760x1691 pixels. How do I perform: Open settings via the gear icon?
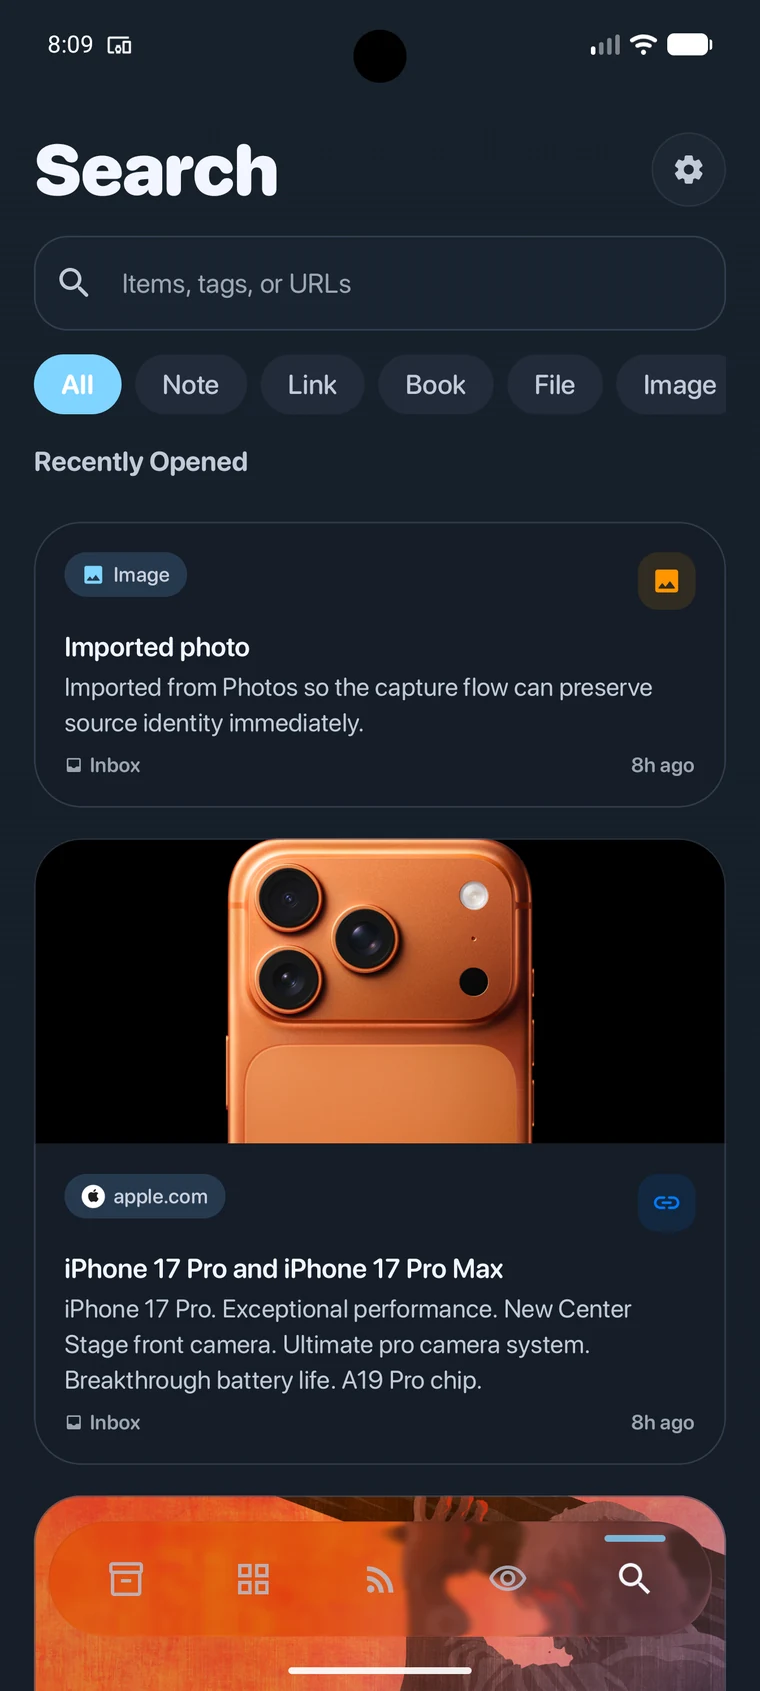point(688,170)
